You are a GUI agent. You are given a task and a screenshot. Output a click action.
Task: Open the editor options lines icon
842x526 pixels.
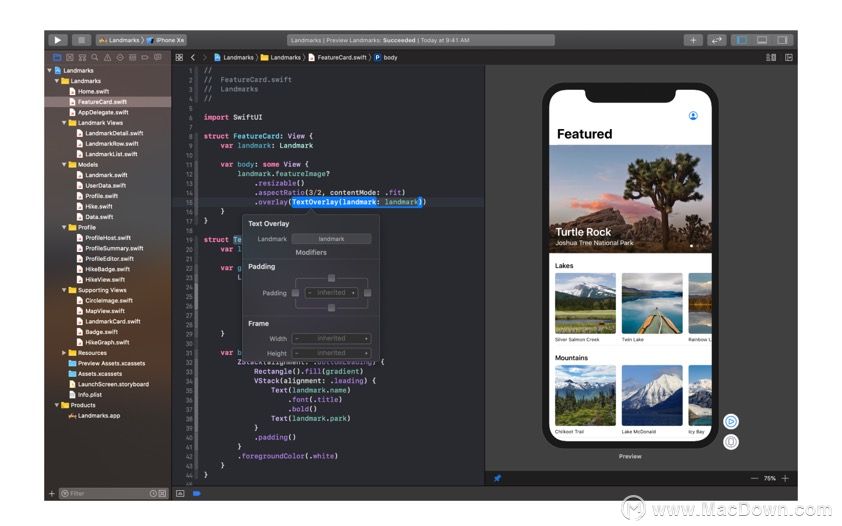coord(771,57)
